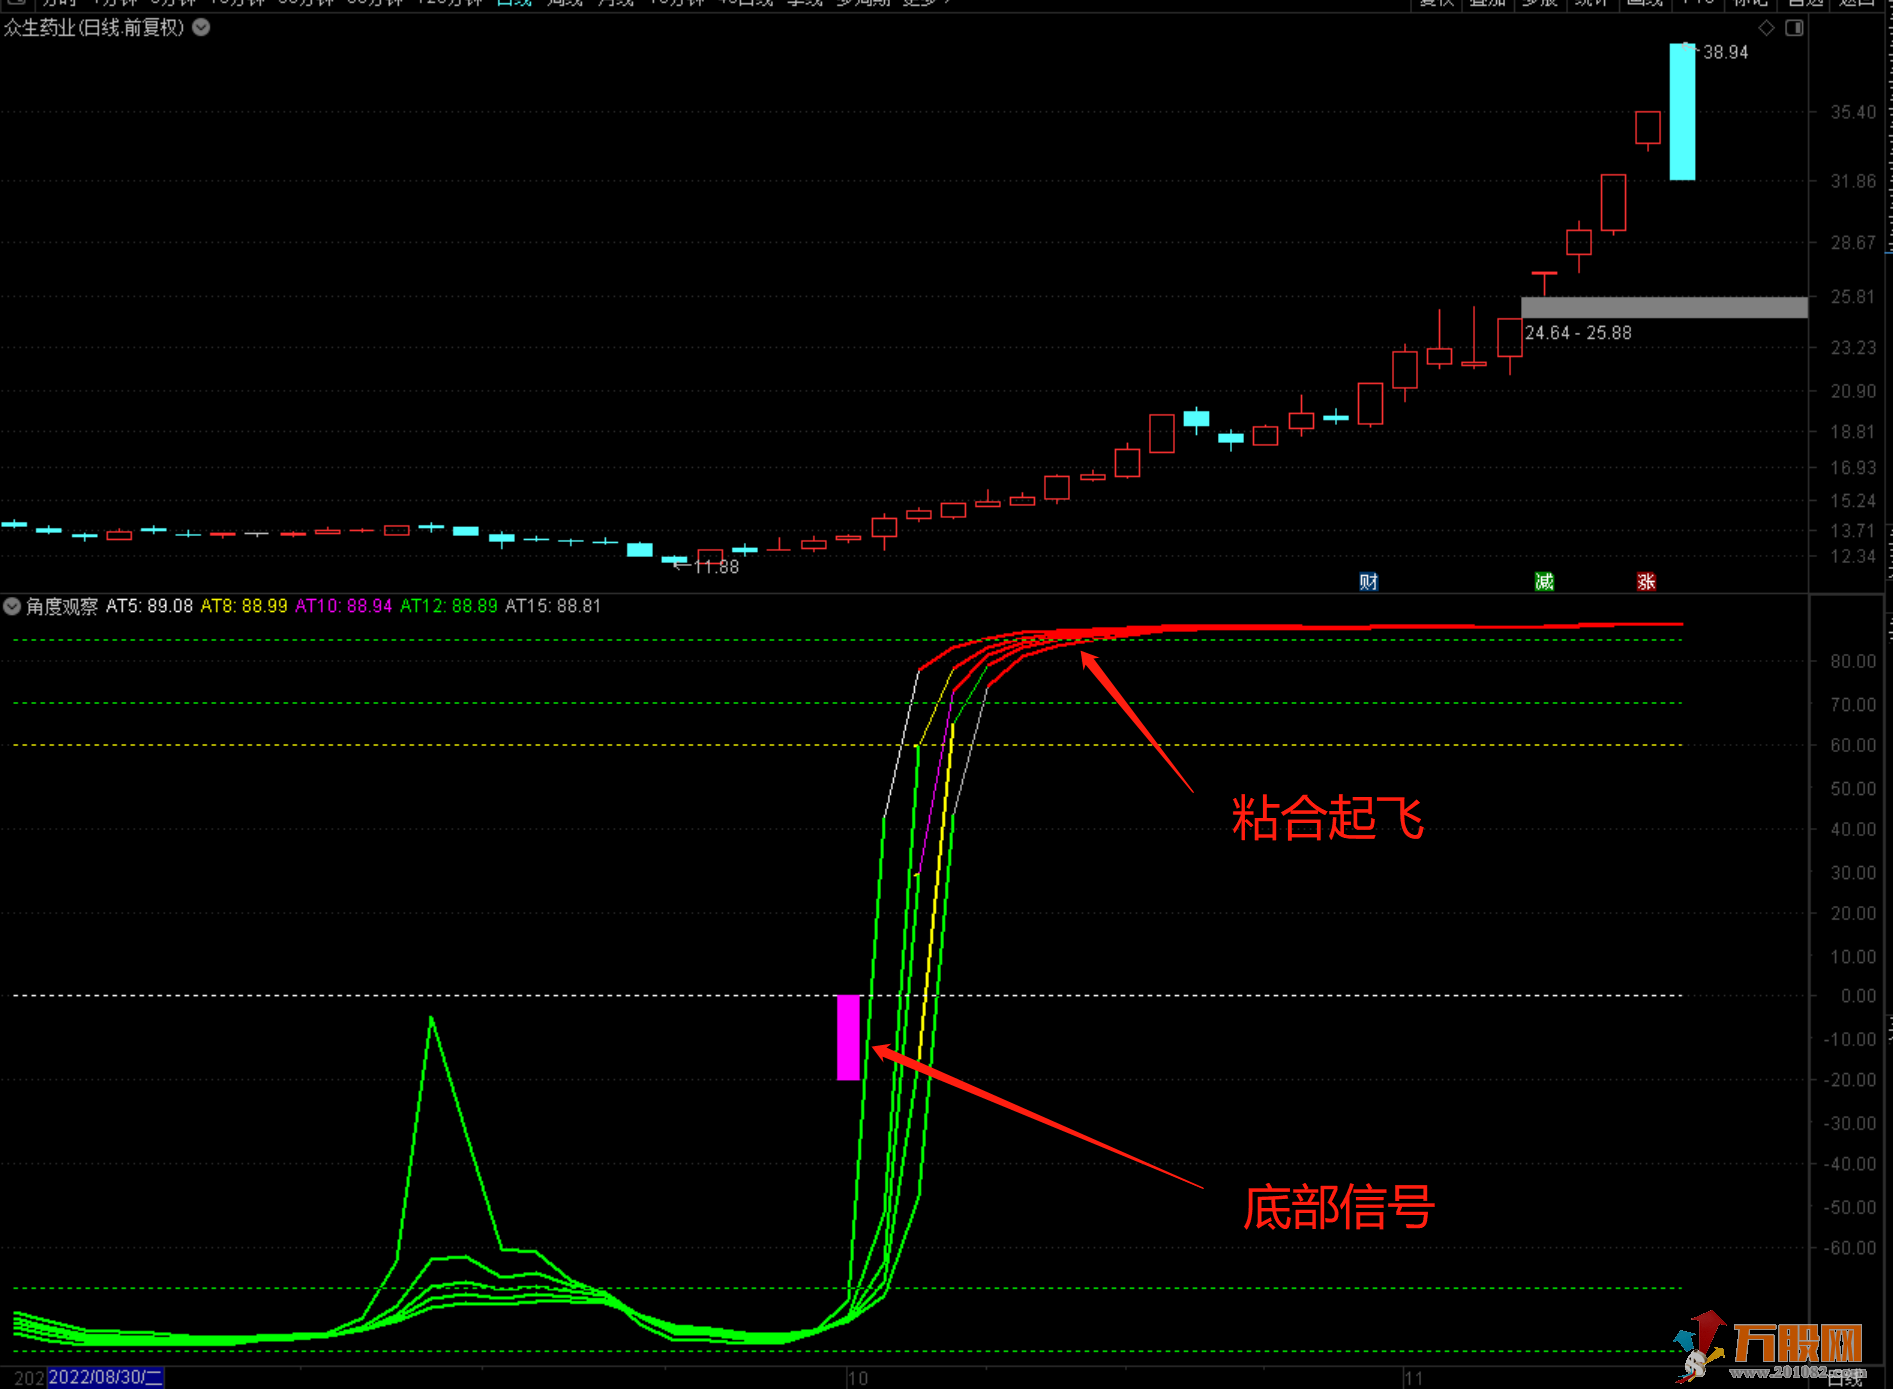Click 60.00 on the indicator axis
Image resolution: width=1893 pixels, height=1389 pixels.
(1853, 745)
